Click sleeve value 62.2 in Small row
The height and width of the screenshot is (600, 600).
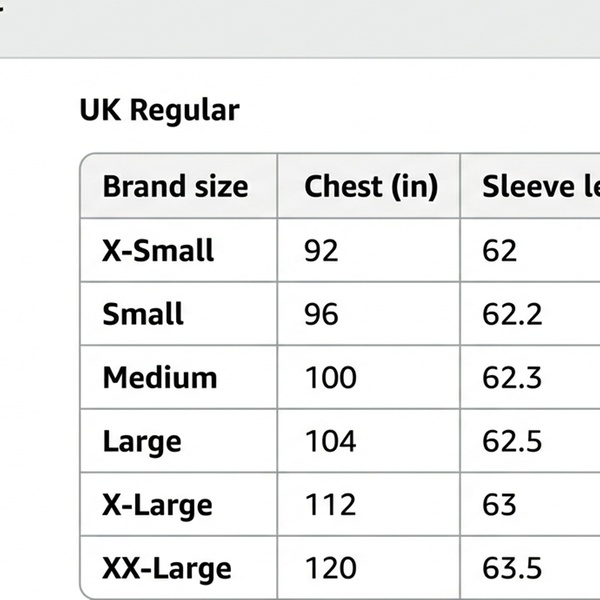point(512,314)
